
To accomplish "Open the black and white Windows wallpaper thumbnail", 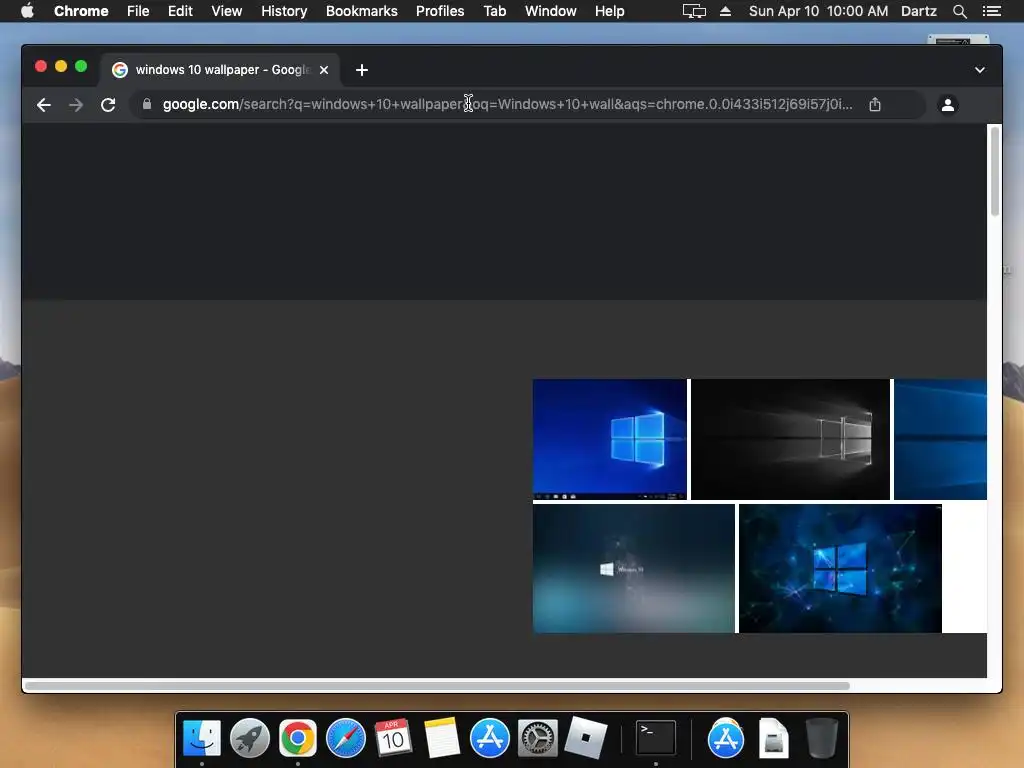I will (x=790, y=440).
